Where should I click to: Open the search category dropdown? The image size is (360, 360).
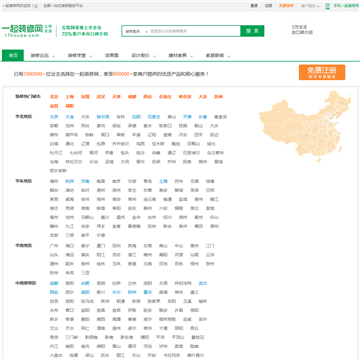(135, 31)
